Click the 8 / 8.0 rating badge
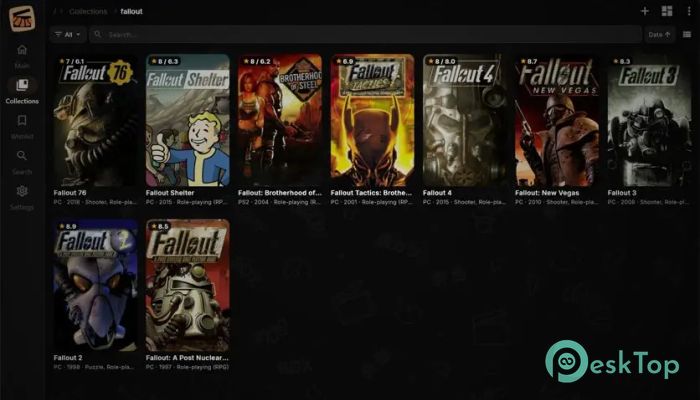The height and width of the screenshot is (400, 700). (x=442, y=62)
